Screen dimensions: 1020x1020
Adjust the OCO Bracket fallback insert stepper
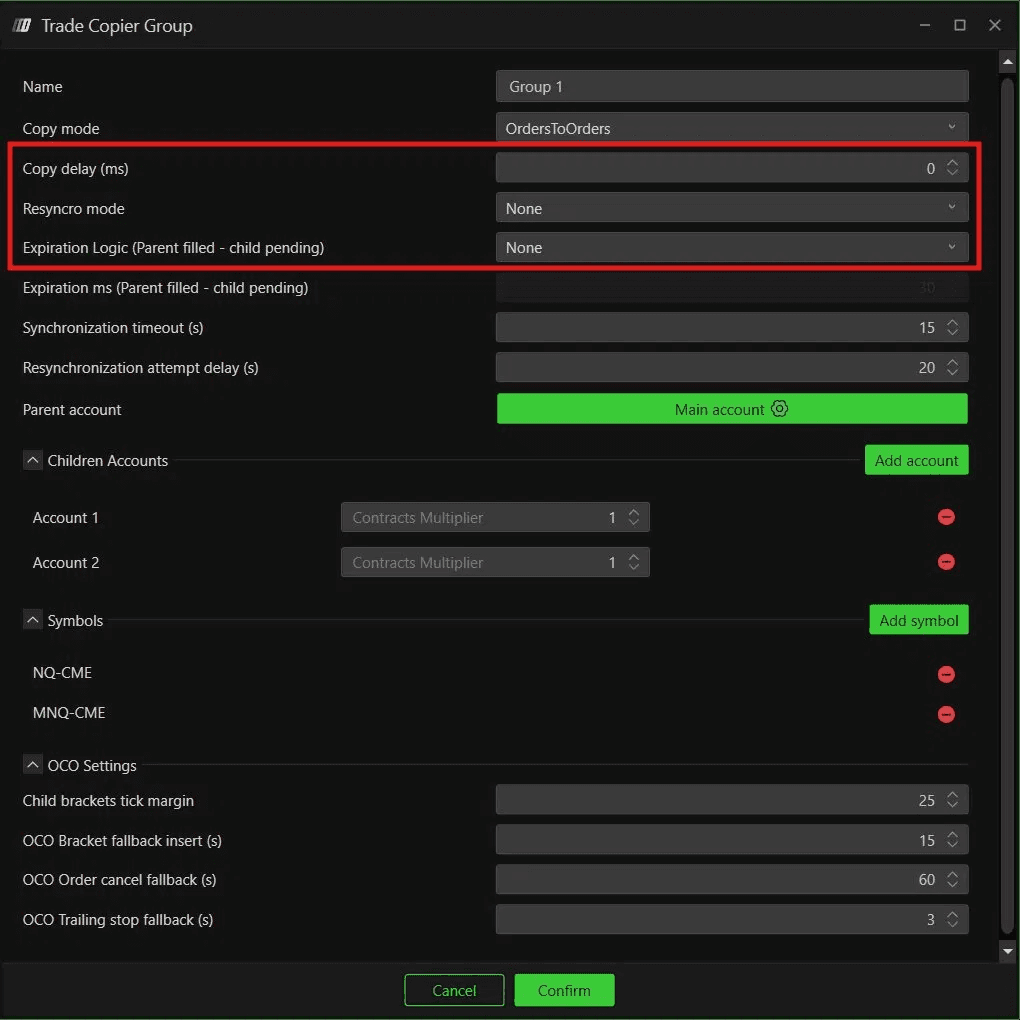952,840
